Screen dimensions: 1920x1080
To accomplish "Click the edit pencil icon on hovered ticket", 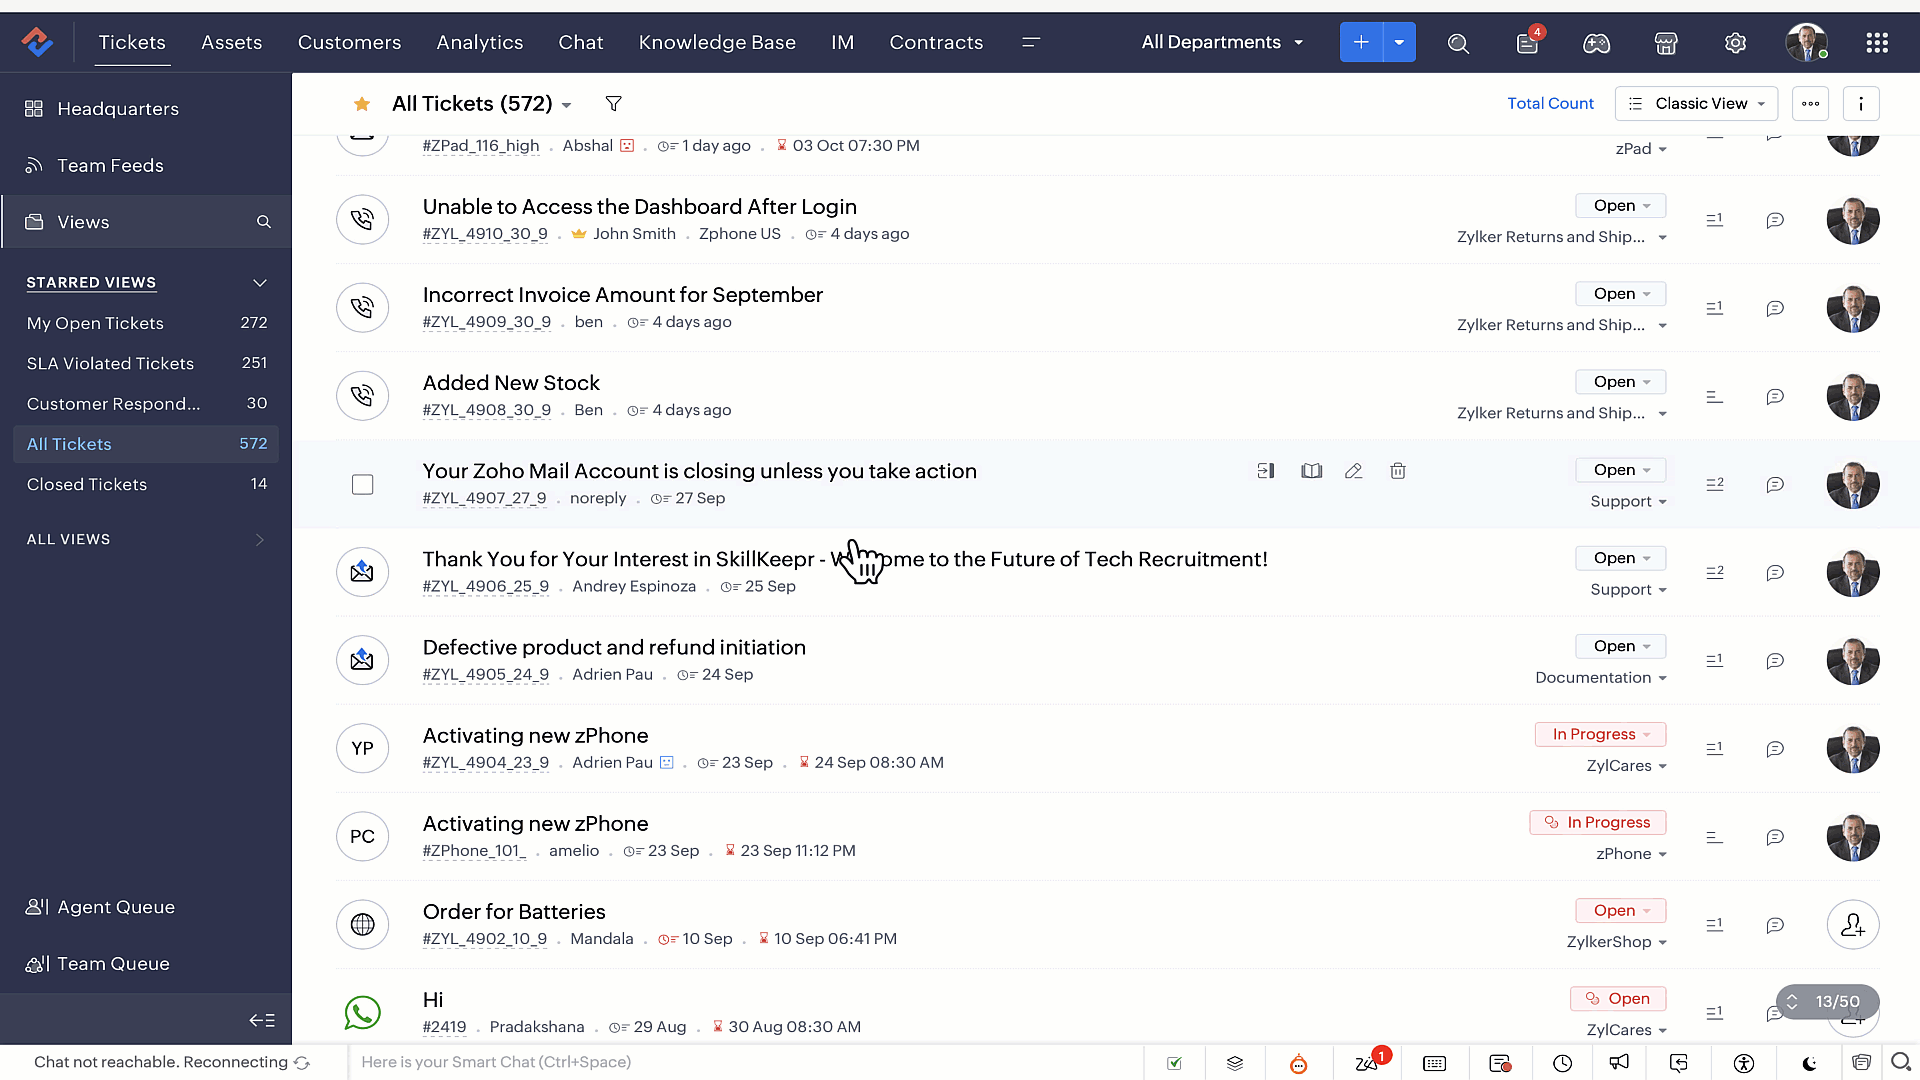I will tap(1354, 471).
